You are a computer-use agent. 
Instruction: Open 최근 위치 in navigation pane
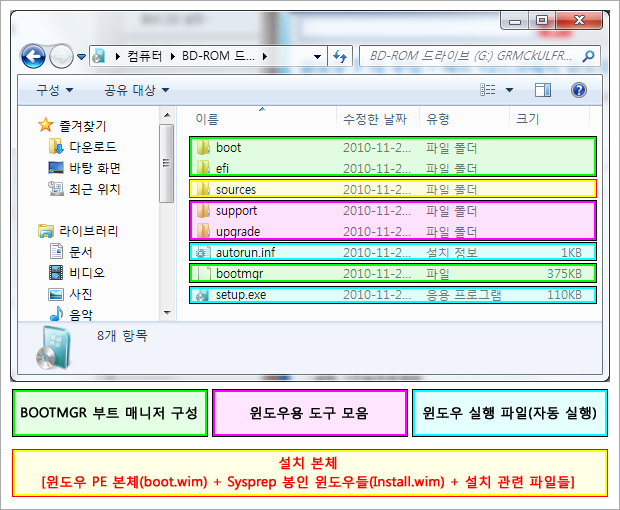click(95, 189)
